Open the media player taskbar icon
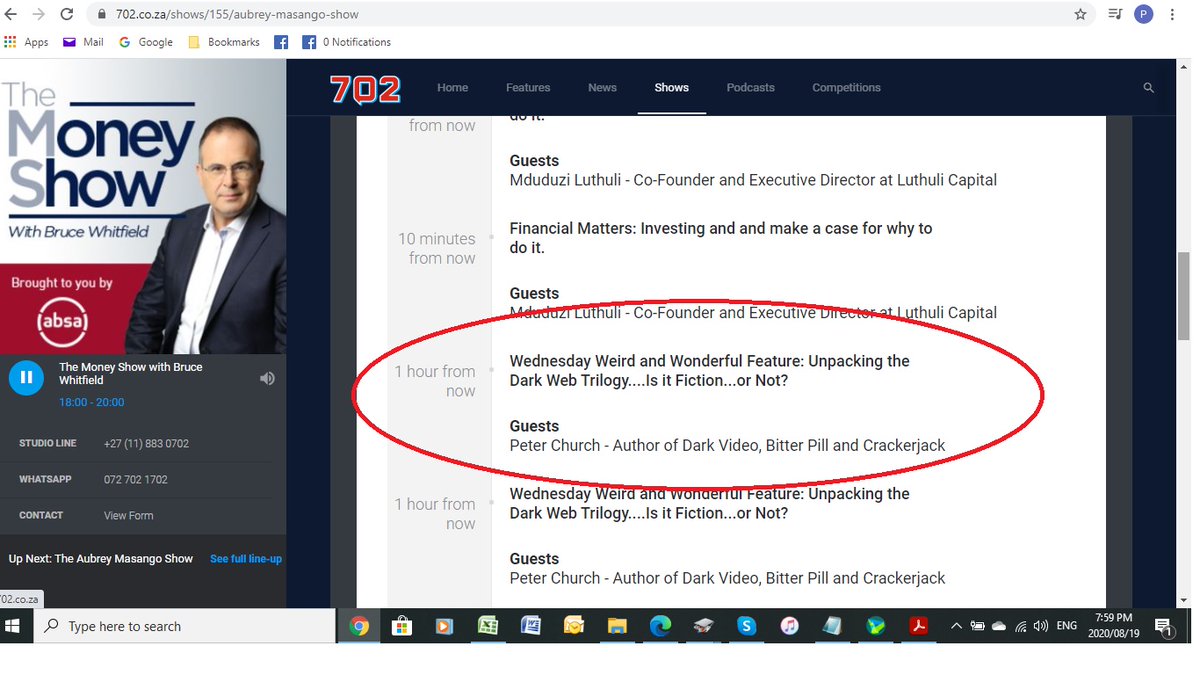 pyautogui.click(x=444, y=626)
